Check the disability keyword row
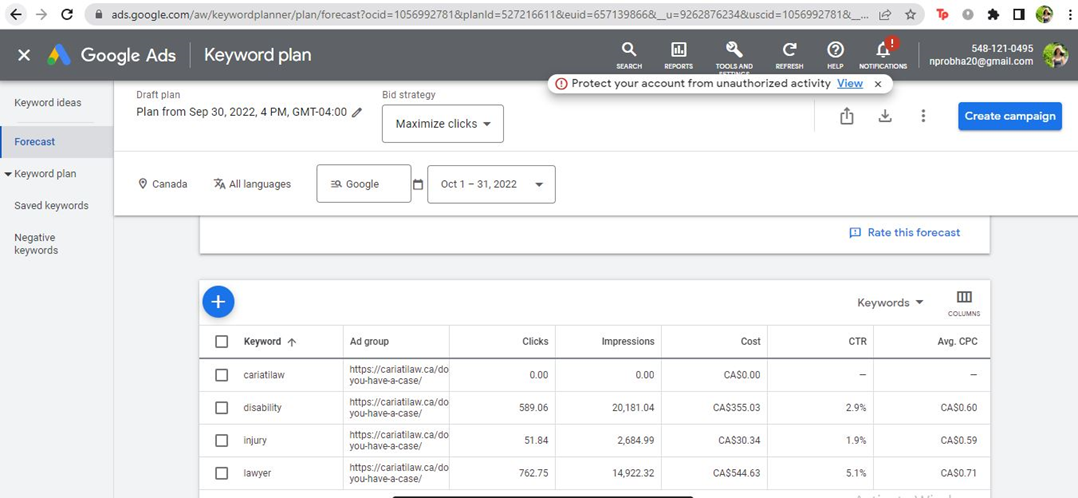This screenshot has width=1078, height=498. point(221,408)
